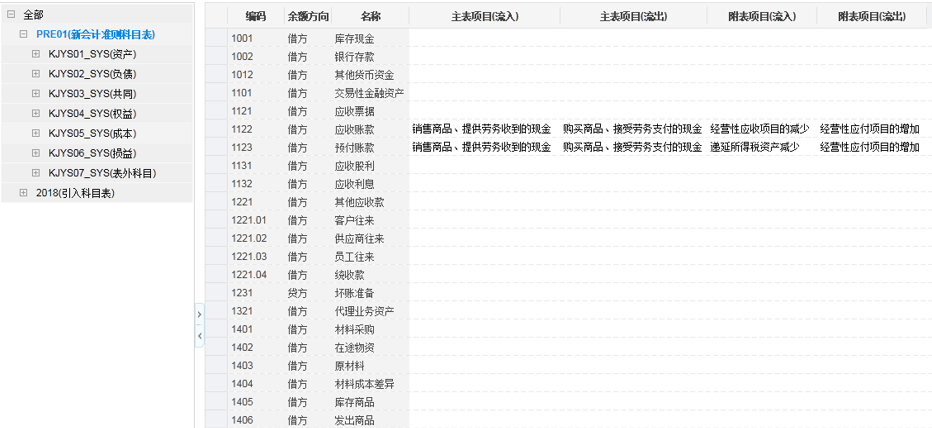The height and width of the screenshot is (428, 932).
Task: Click 递延所得税资产减少 cell
Action: coord(761,147)
